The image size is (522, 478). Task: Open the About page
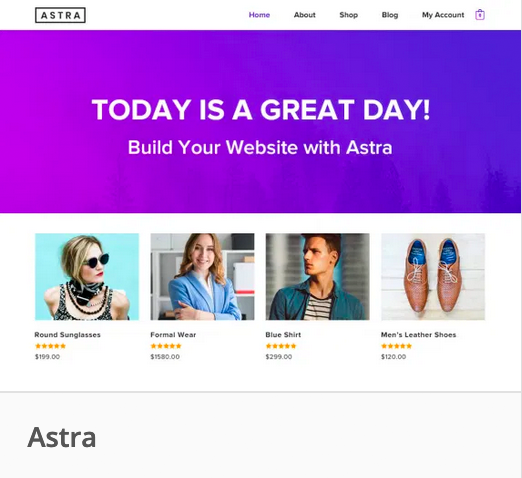pos(305,15)
